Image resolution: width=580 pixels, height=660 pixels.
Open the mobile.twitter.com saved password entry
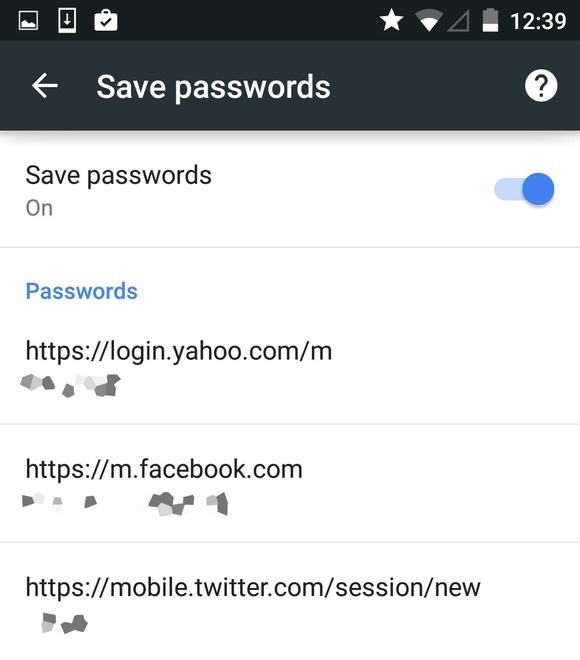coord(290,602)
